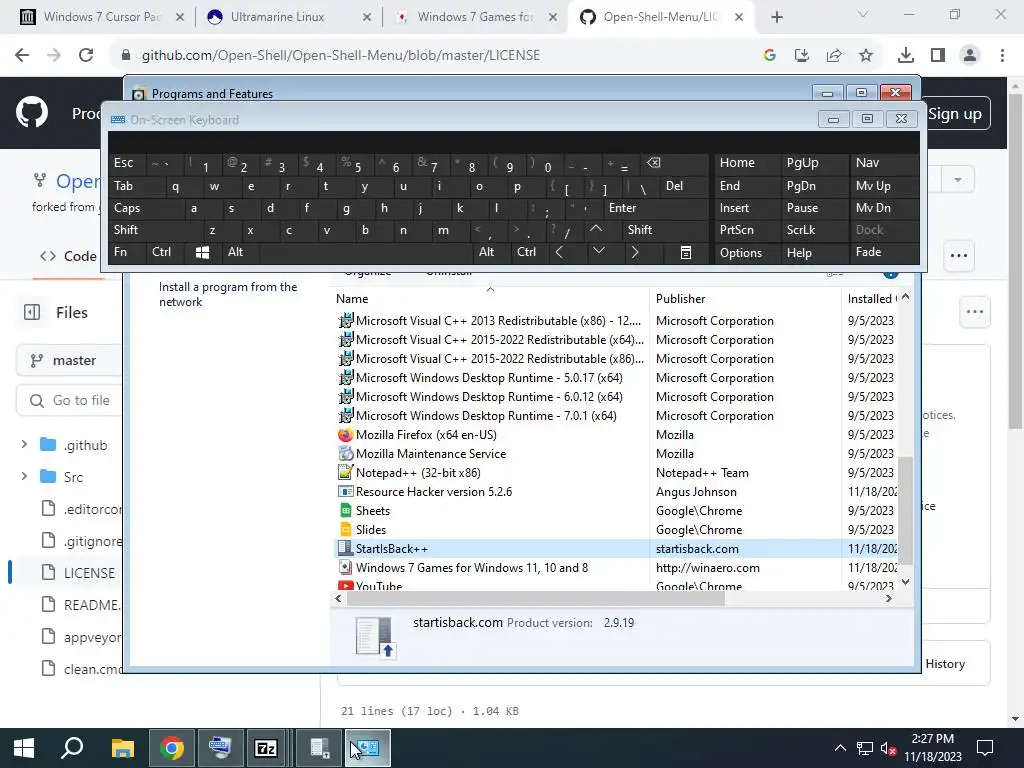Viewport: 1024px width, 768px height.
Task: Select Resource Hacker version 5.2.6 row
Action: [x=616, y=492]
